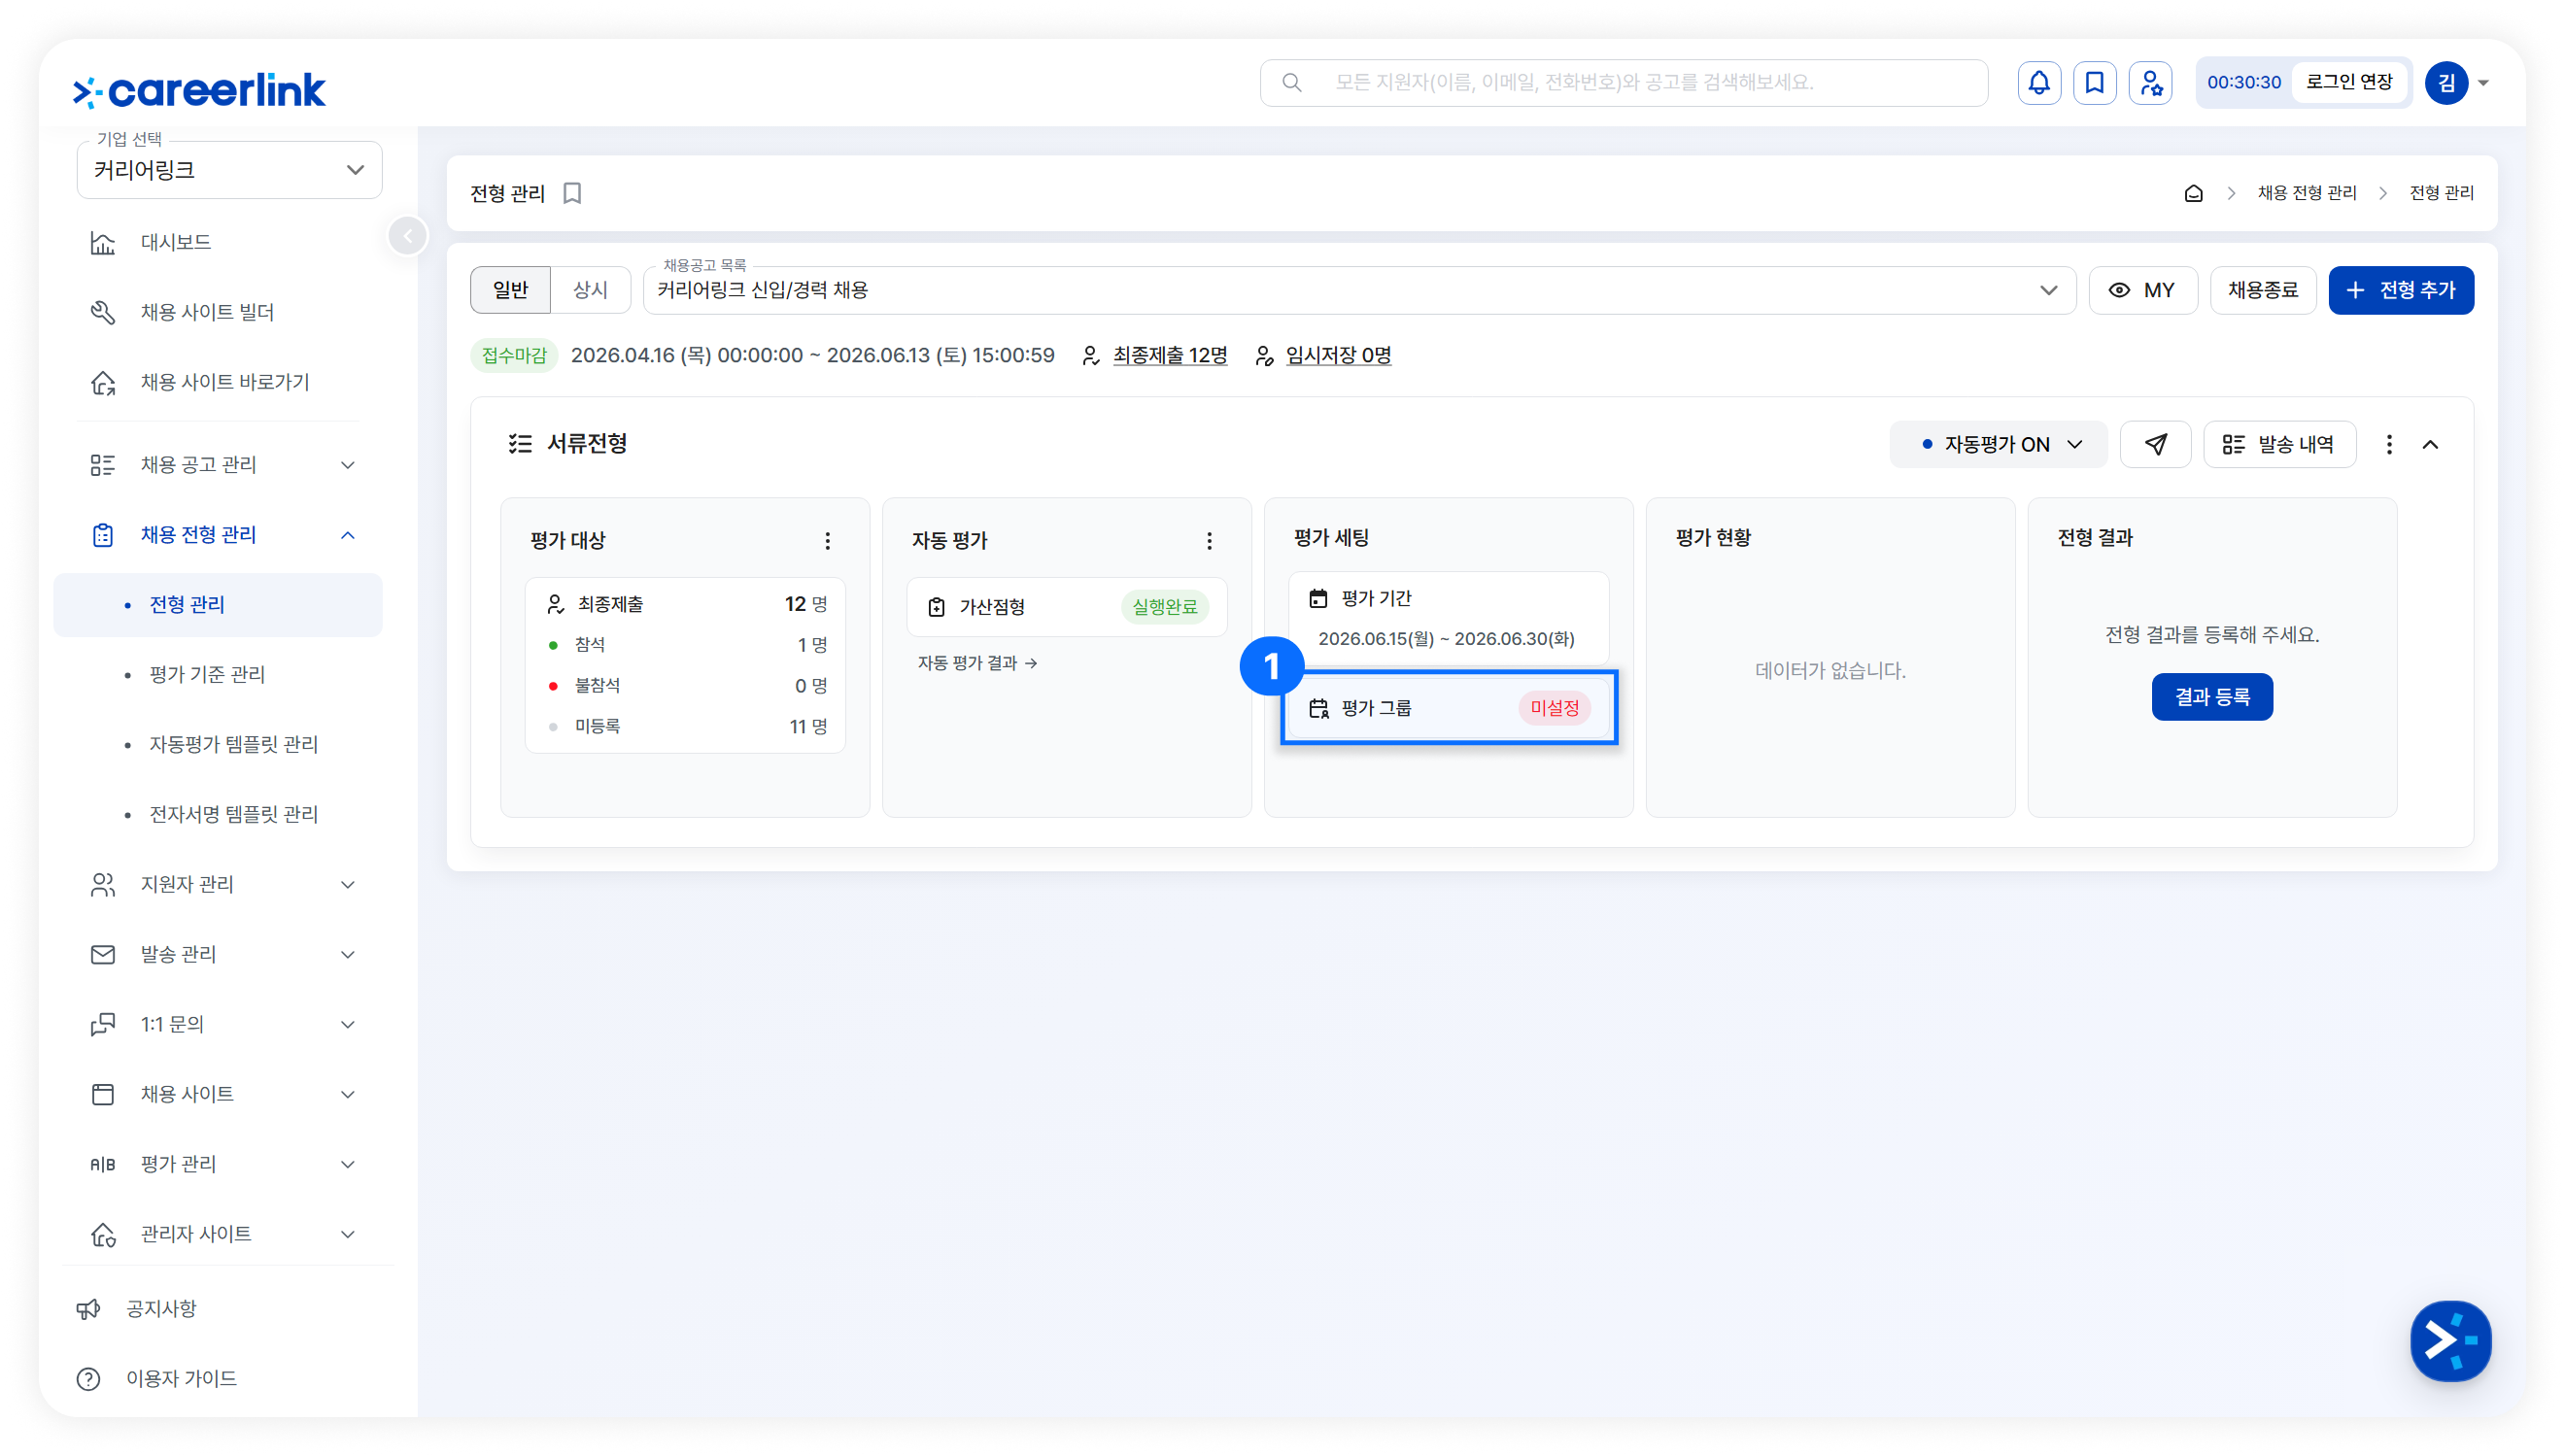Expand 채용 공고 관리 menu
The width and height of the screenshot is (2565, 1456).
click(348, 465)
